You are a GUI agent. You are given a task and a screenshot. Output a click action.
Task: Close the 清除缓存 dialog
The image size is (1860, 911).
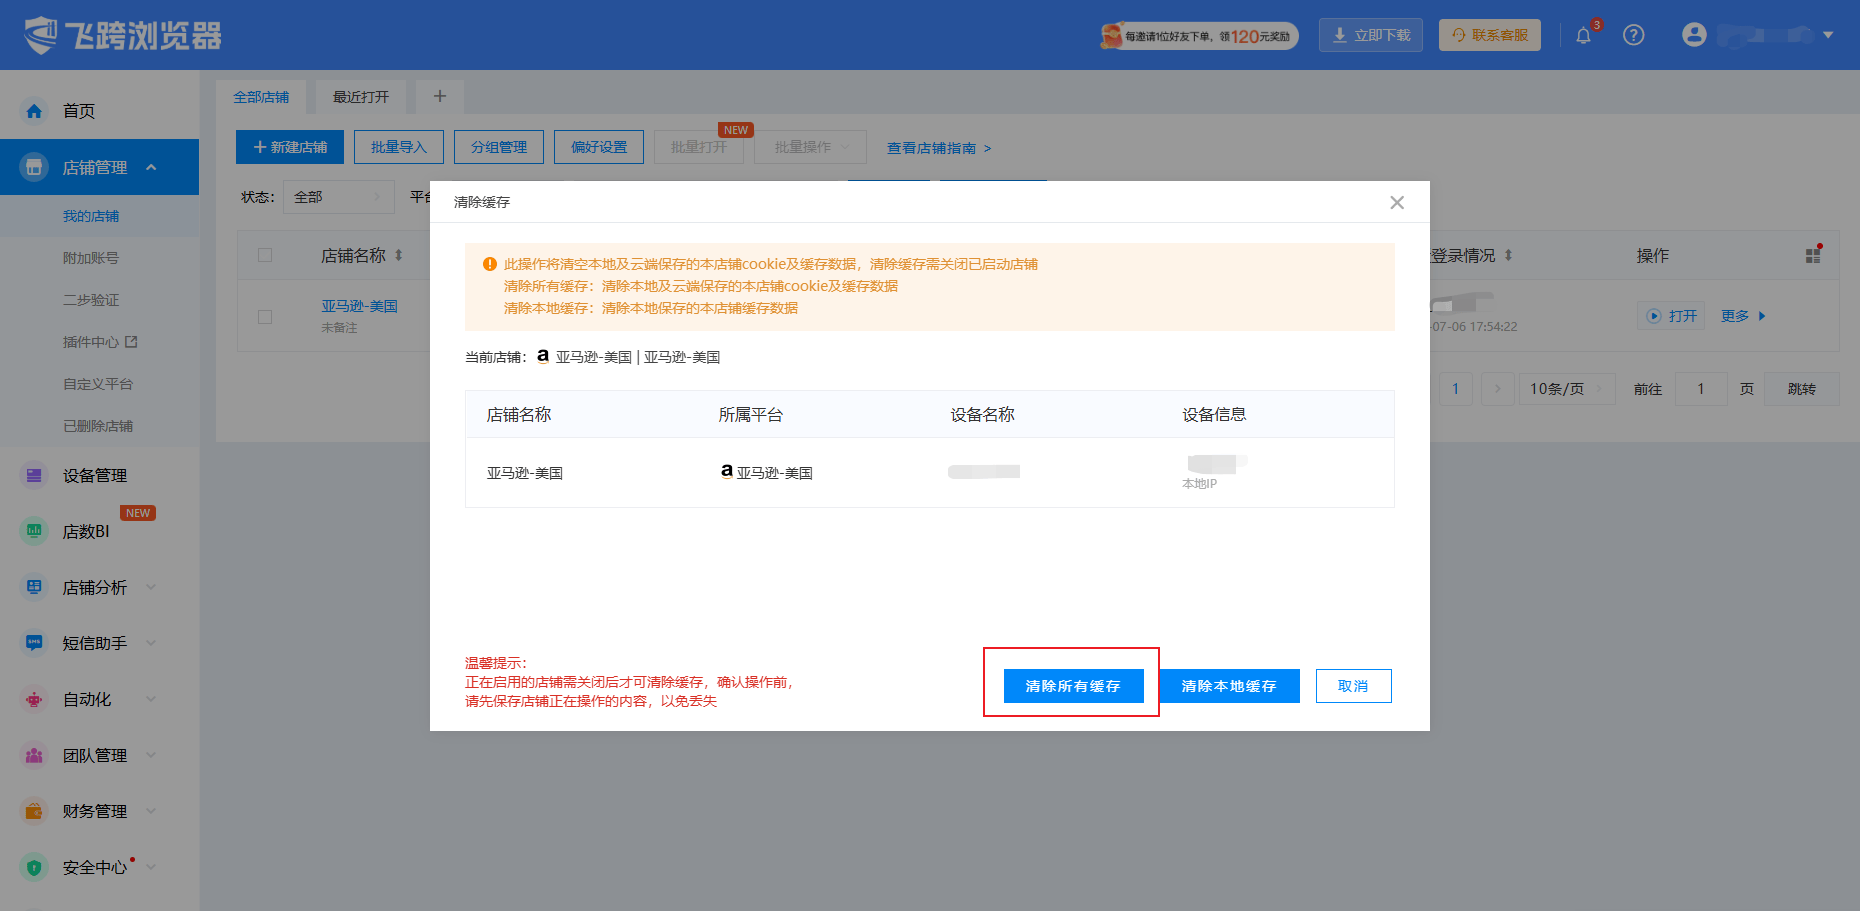(x=1397, y=202)
